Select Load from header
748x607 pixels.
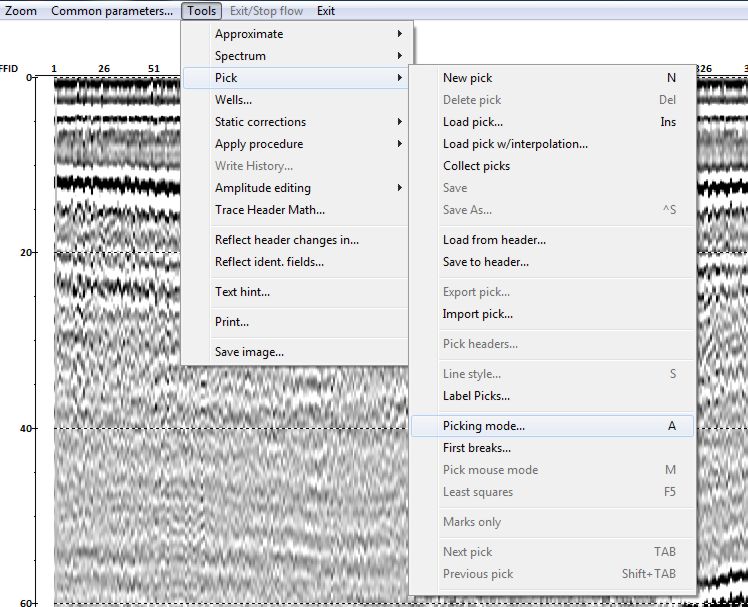[x=552, y=240]
